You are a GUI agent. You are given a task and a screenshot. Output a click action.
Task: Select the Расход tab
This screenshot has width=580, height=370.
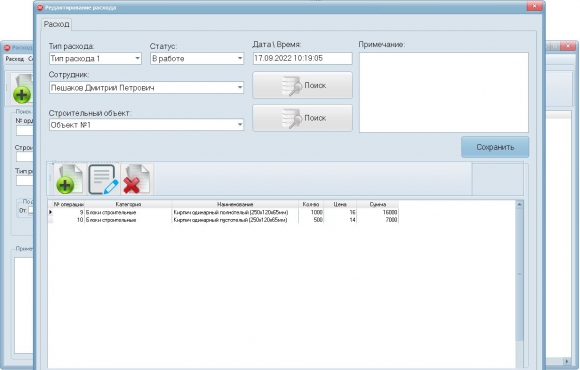click(56, 24)
